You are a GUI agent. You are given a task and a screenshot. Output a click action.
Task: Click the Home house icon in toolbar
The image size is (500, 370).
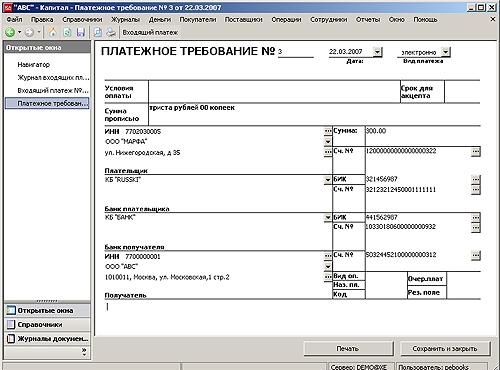52,32
